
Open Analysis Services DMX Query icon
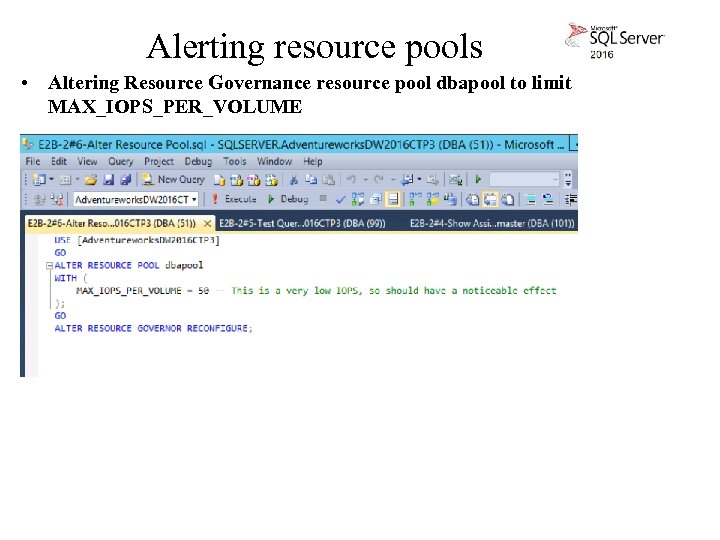coord(253,180)
